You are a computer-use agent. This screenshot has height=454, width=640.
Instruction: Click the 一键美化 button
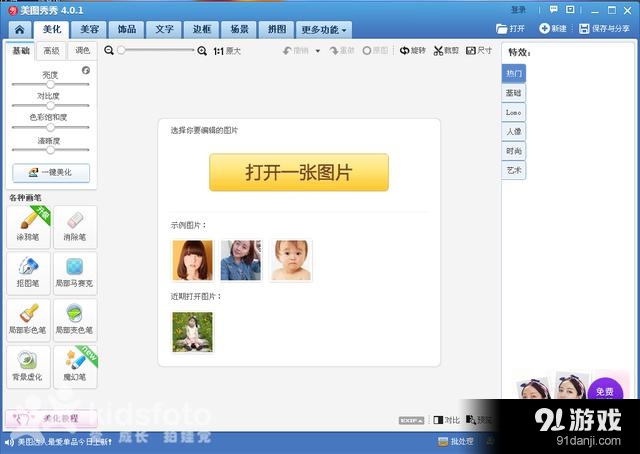coord(51,173)
